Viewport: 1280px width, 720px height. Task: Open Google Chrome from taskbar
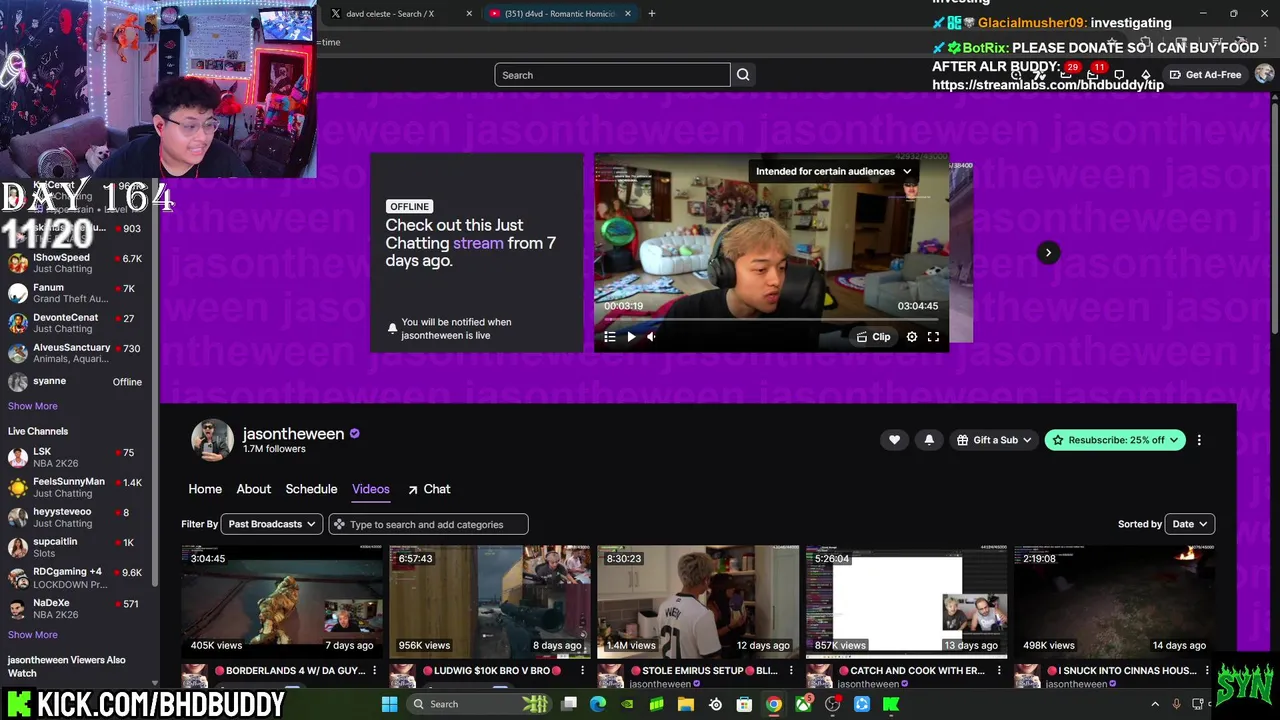click(x=774, y=704)
